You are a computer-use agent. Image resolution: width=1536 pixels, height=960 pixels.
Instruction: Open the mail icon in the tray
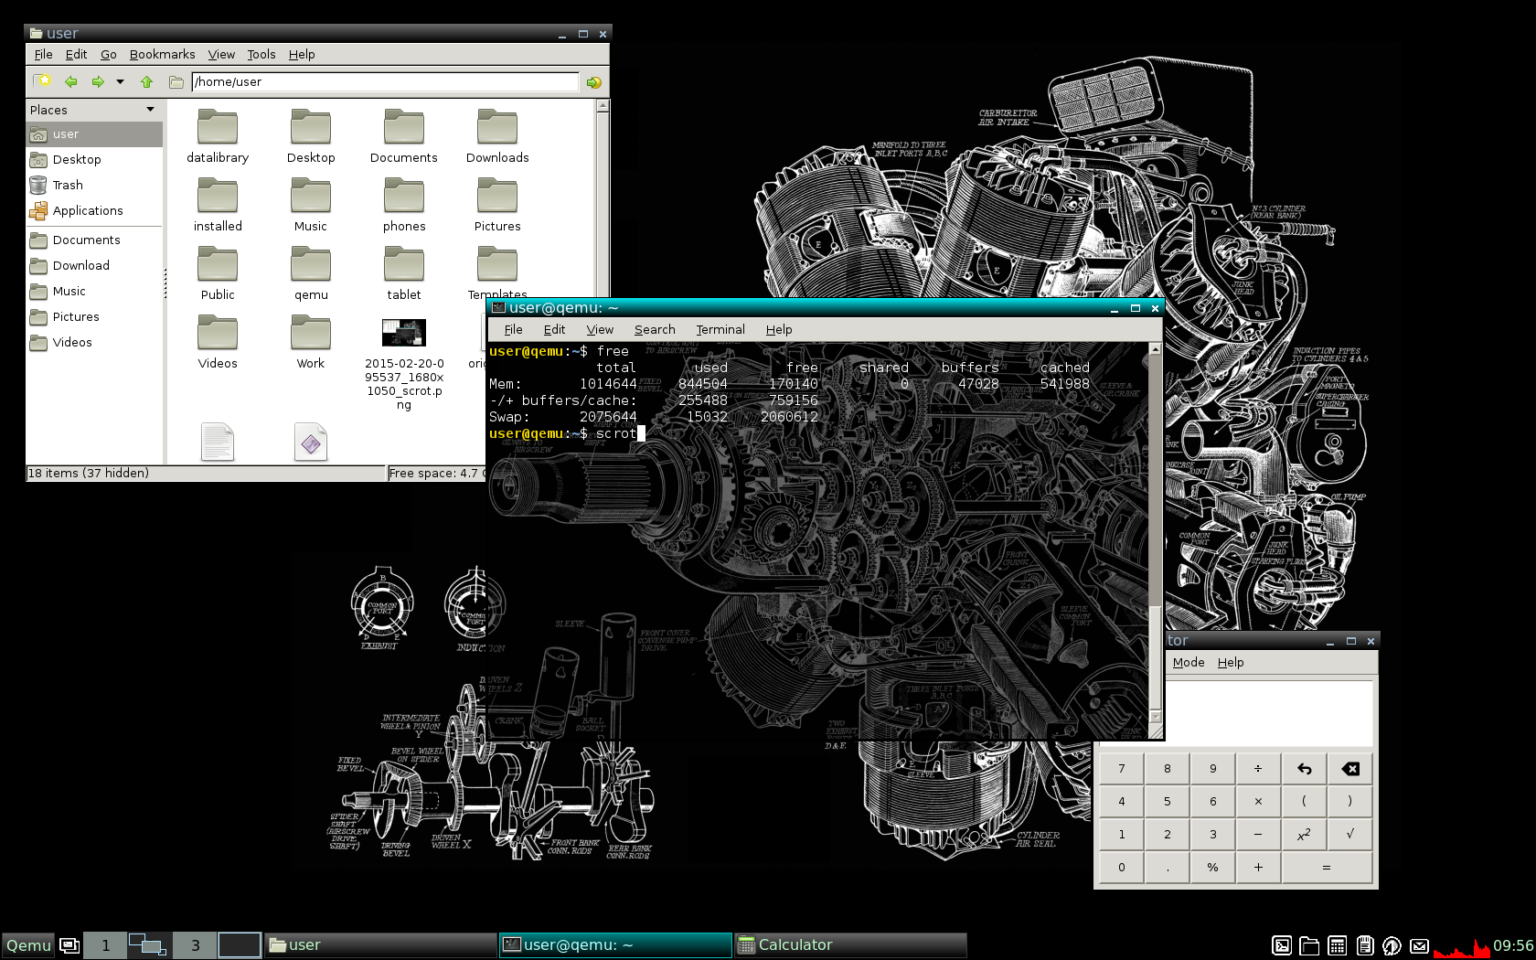[x=1419, y=945]
